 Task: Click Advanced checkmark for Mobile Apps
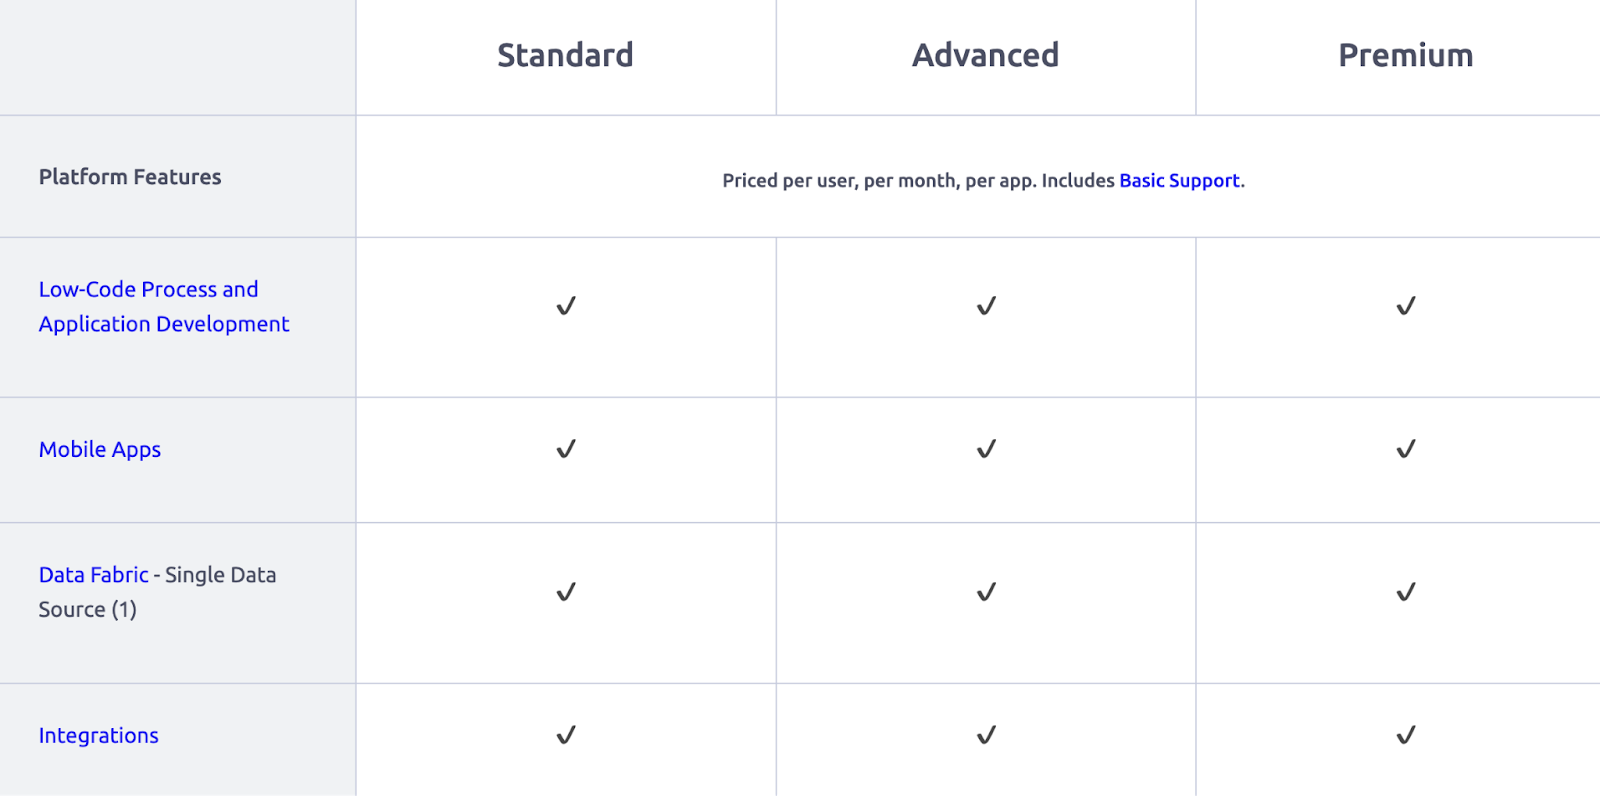click(x=986, y=449)
